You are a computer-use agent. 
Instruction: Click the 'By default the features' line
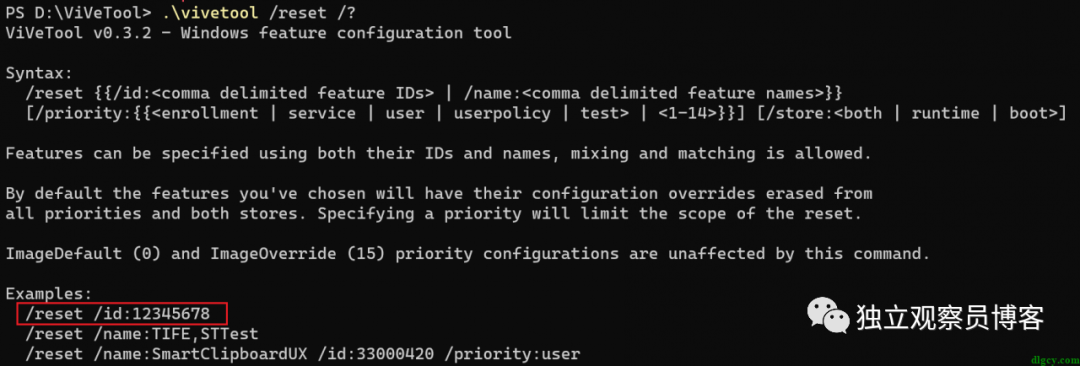click(x=439, y=193)
